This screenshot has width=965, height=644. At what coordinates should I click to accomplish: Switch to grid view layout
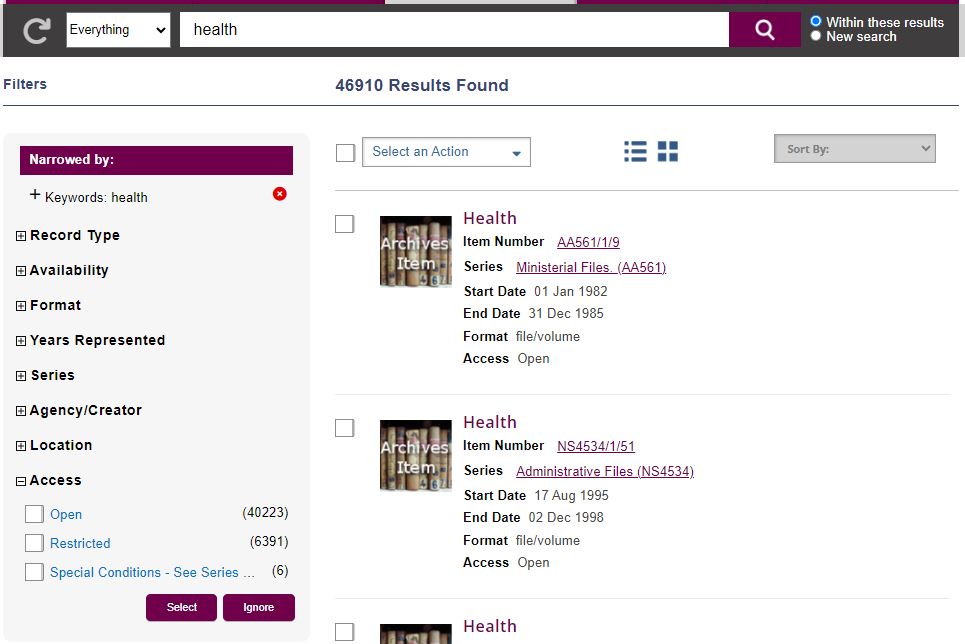pyautogui.click(x=668, y=151)
